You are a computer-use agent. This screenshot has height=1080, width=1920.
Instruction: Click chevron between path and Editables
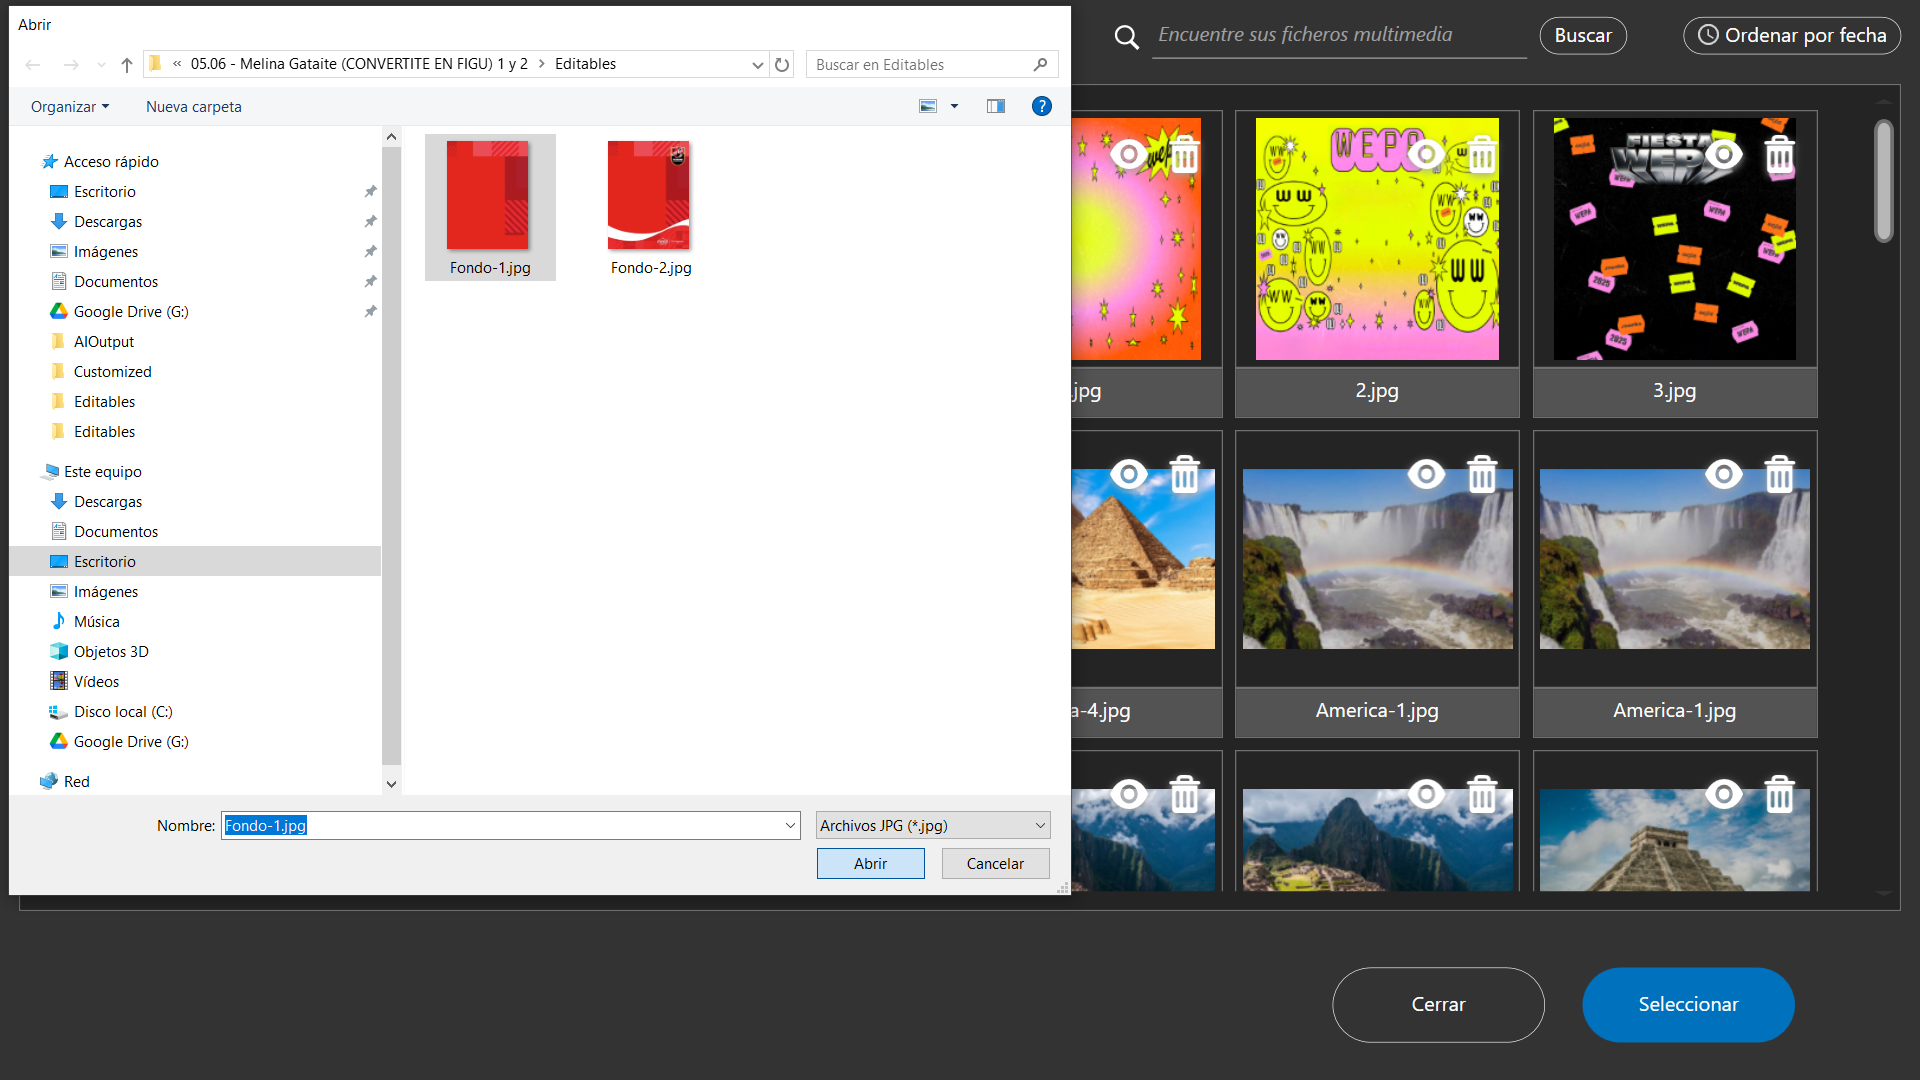pos(542,64)
